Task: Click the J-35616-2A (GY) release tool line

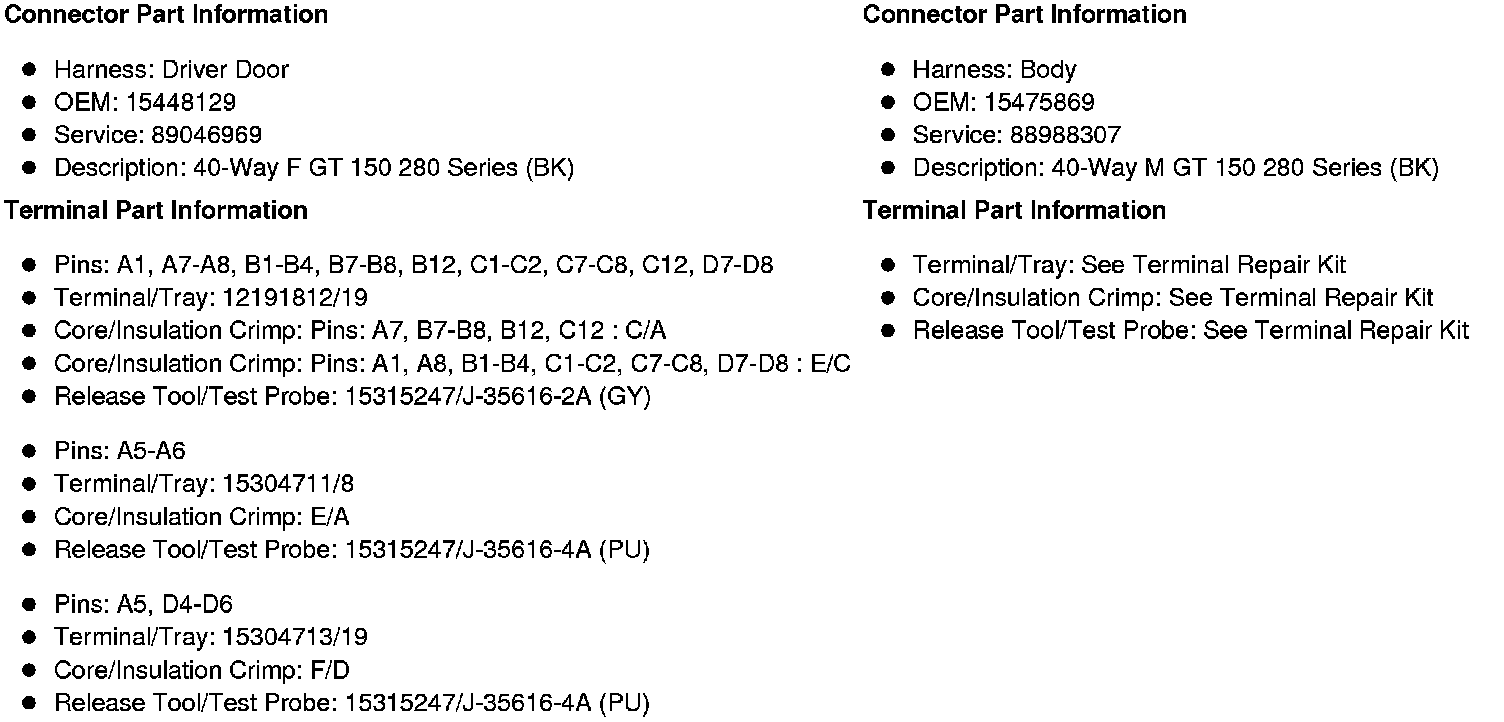Action: coord(352,397)
